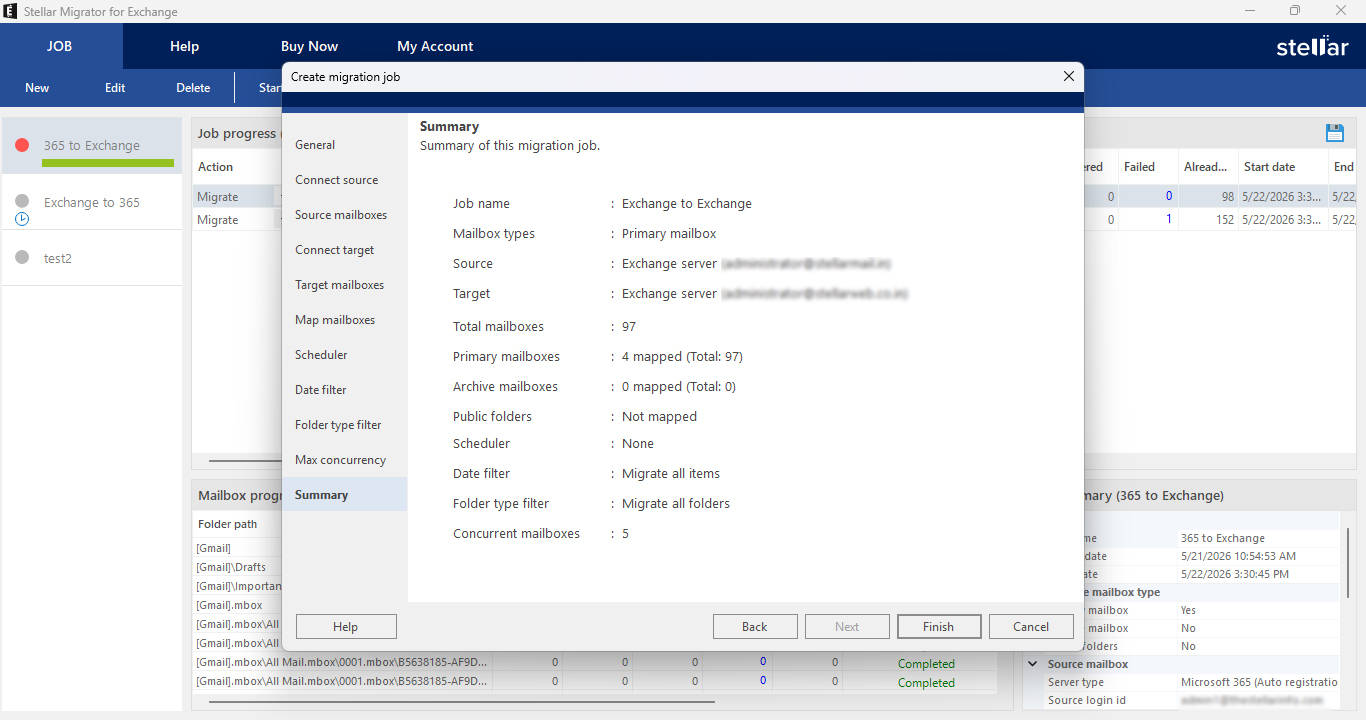Click the Help button in the dialog
The height and width of the screenshot is (720, 1366).
click(346, 627)
